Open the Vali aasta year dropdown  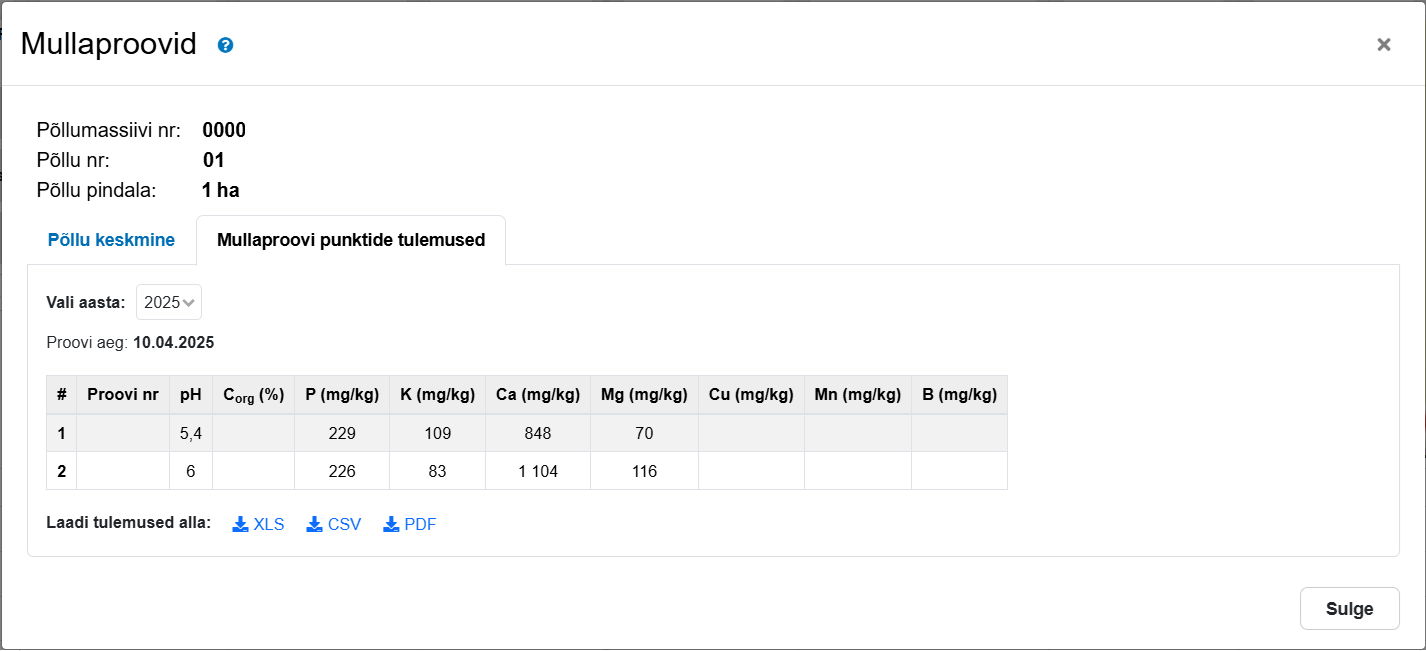coord(169,302)
